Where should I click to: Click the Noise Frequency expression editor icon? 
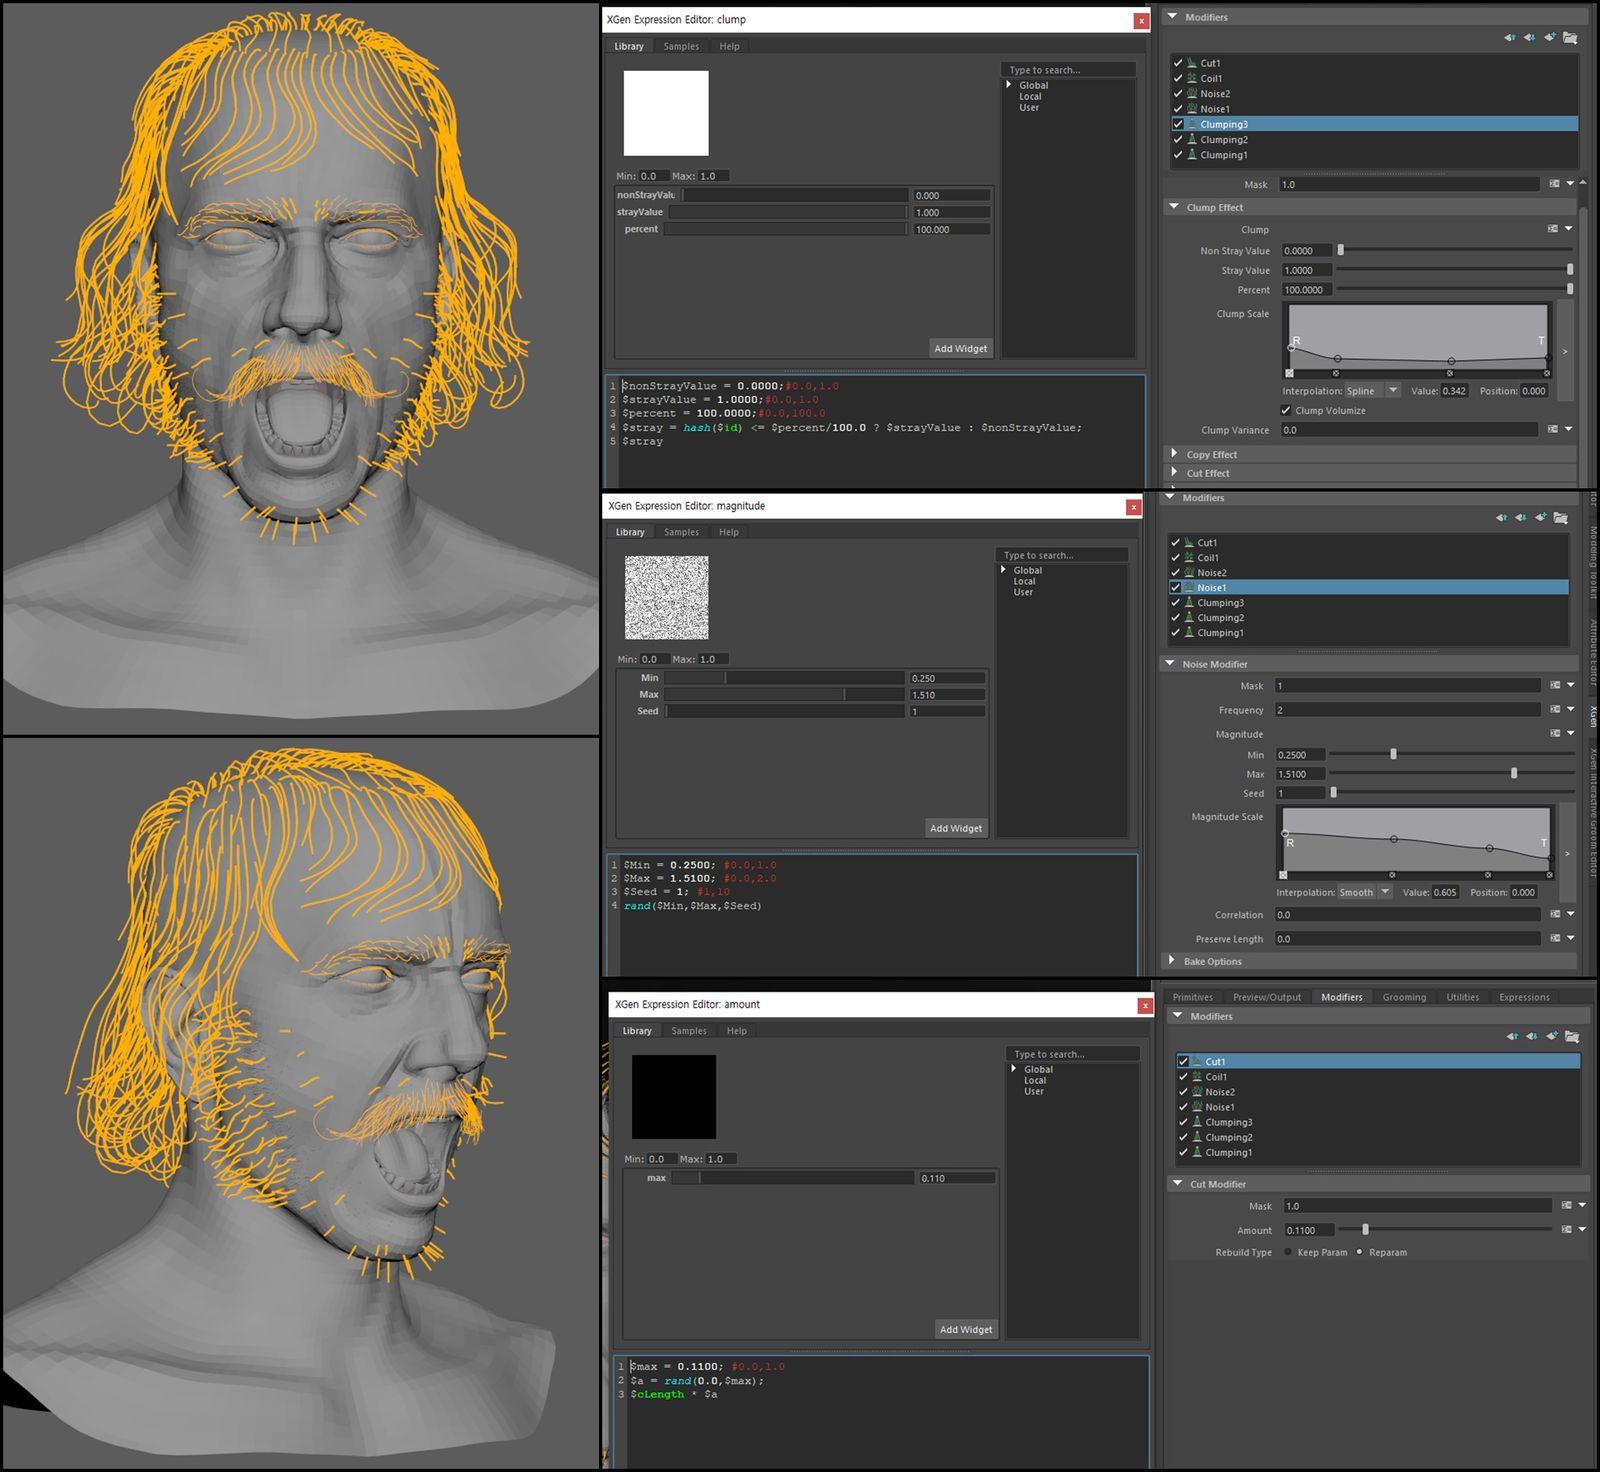[x=1555, y=710]
